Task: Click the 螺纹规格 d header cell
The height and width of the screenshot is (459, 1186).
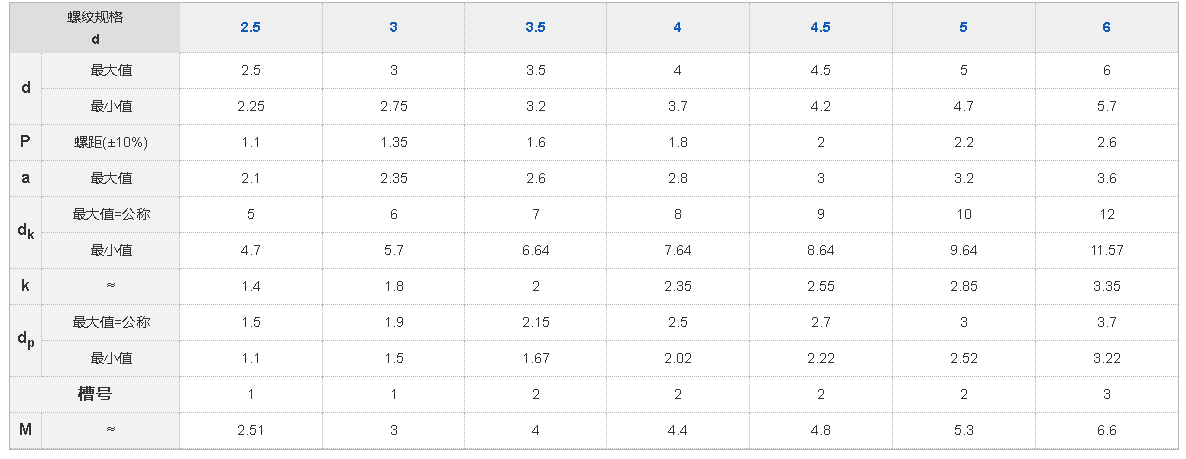Action: pos(96,27)
